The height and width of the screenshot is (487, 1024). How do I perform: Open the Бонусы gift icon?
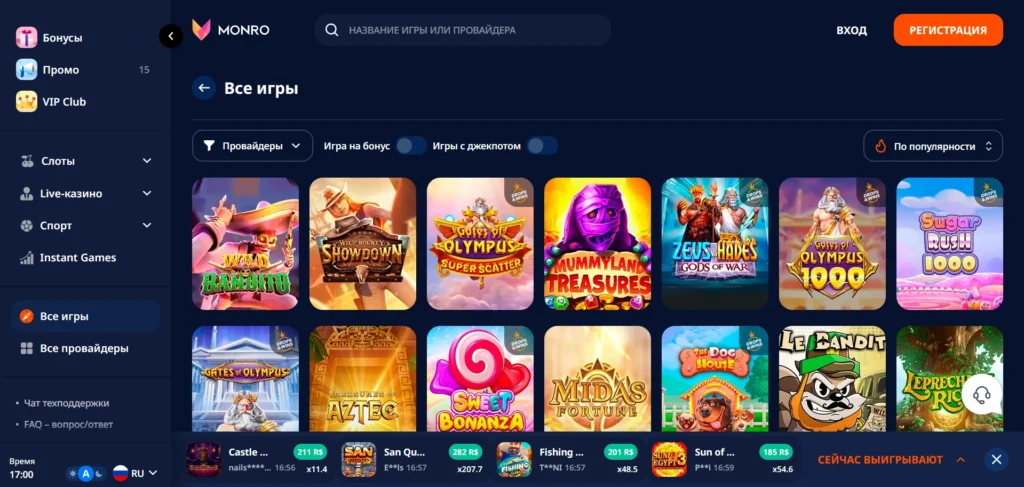pyautogui.click(x=27, y=38)
